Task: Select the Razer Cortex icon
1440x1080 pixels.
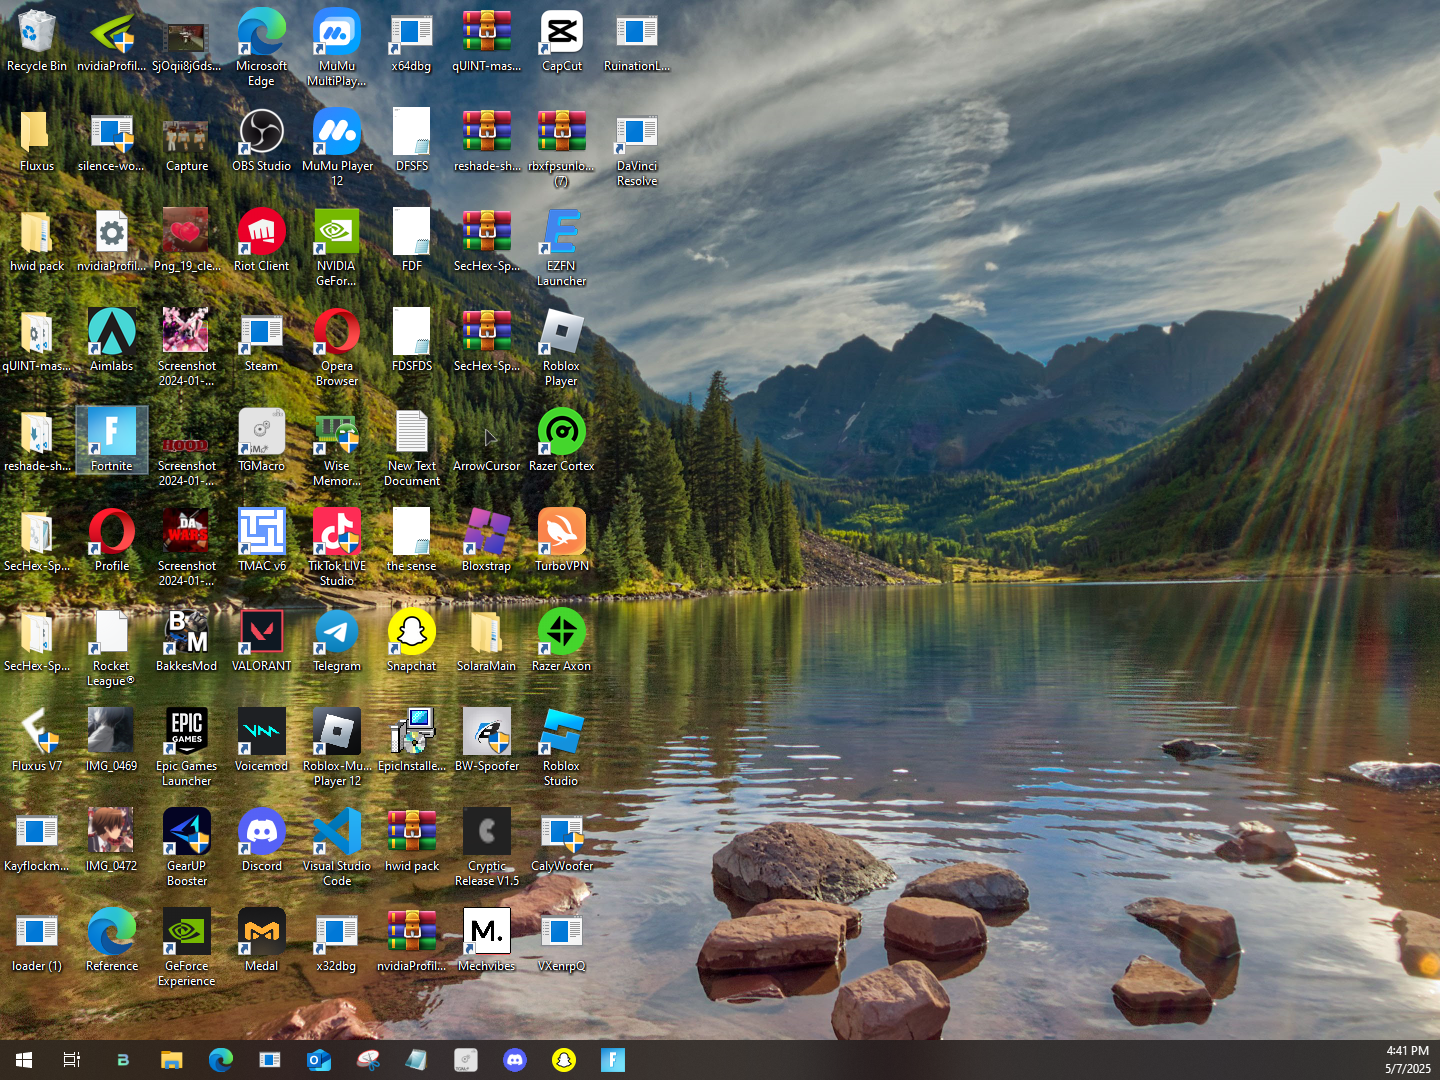Action: point(562,441)
